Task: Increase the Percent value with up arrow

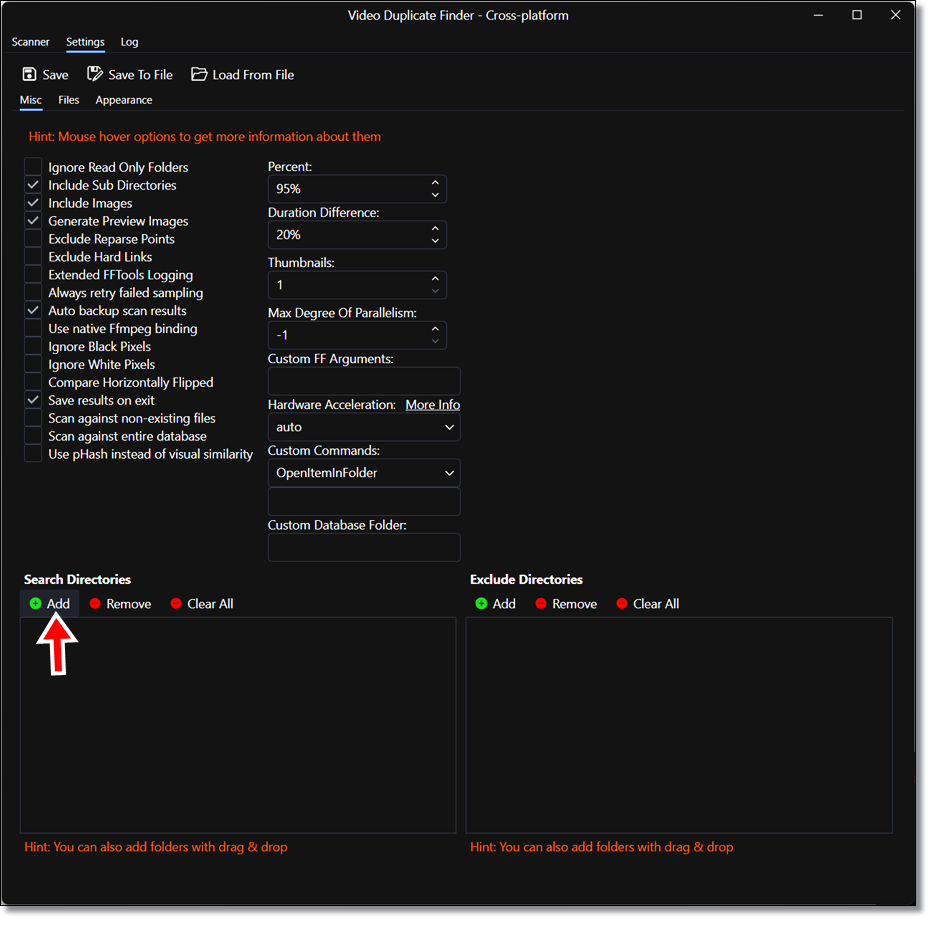Action: coord(435,183)
